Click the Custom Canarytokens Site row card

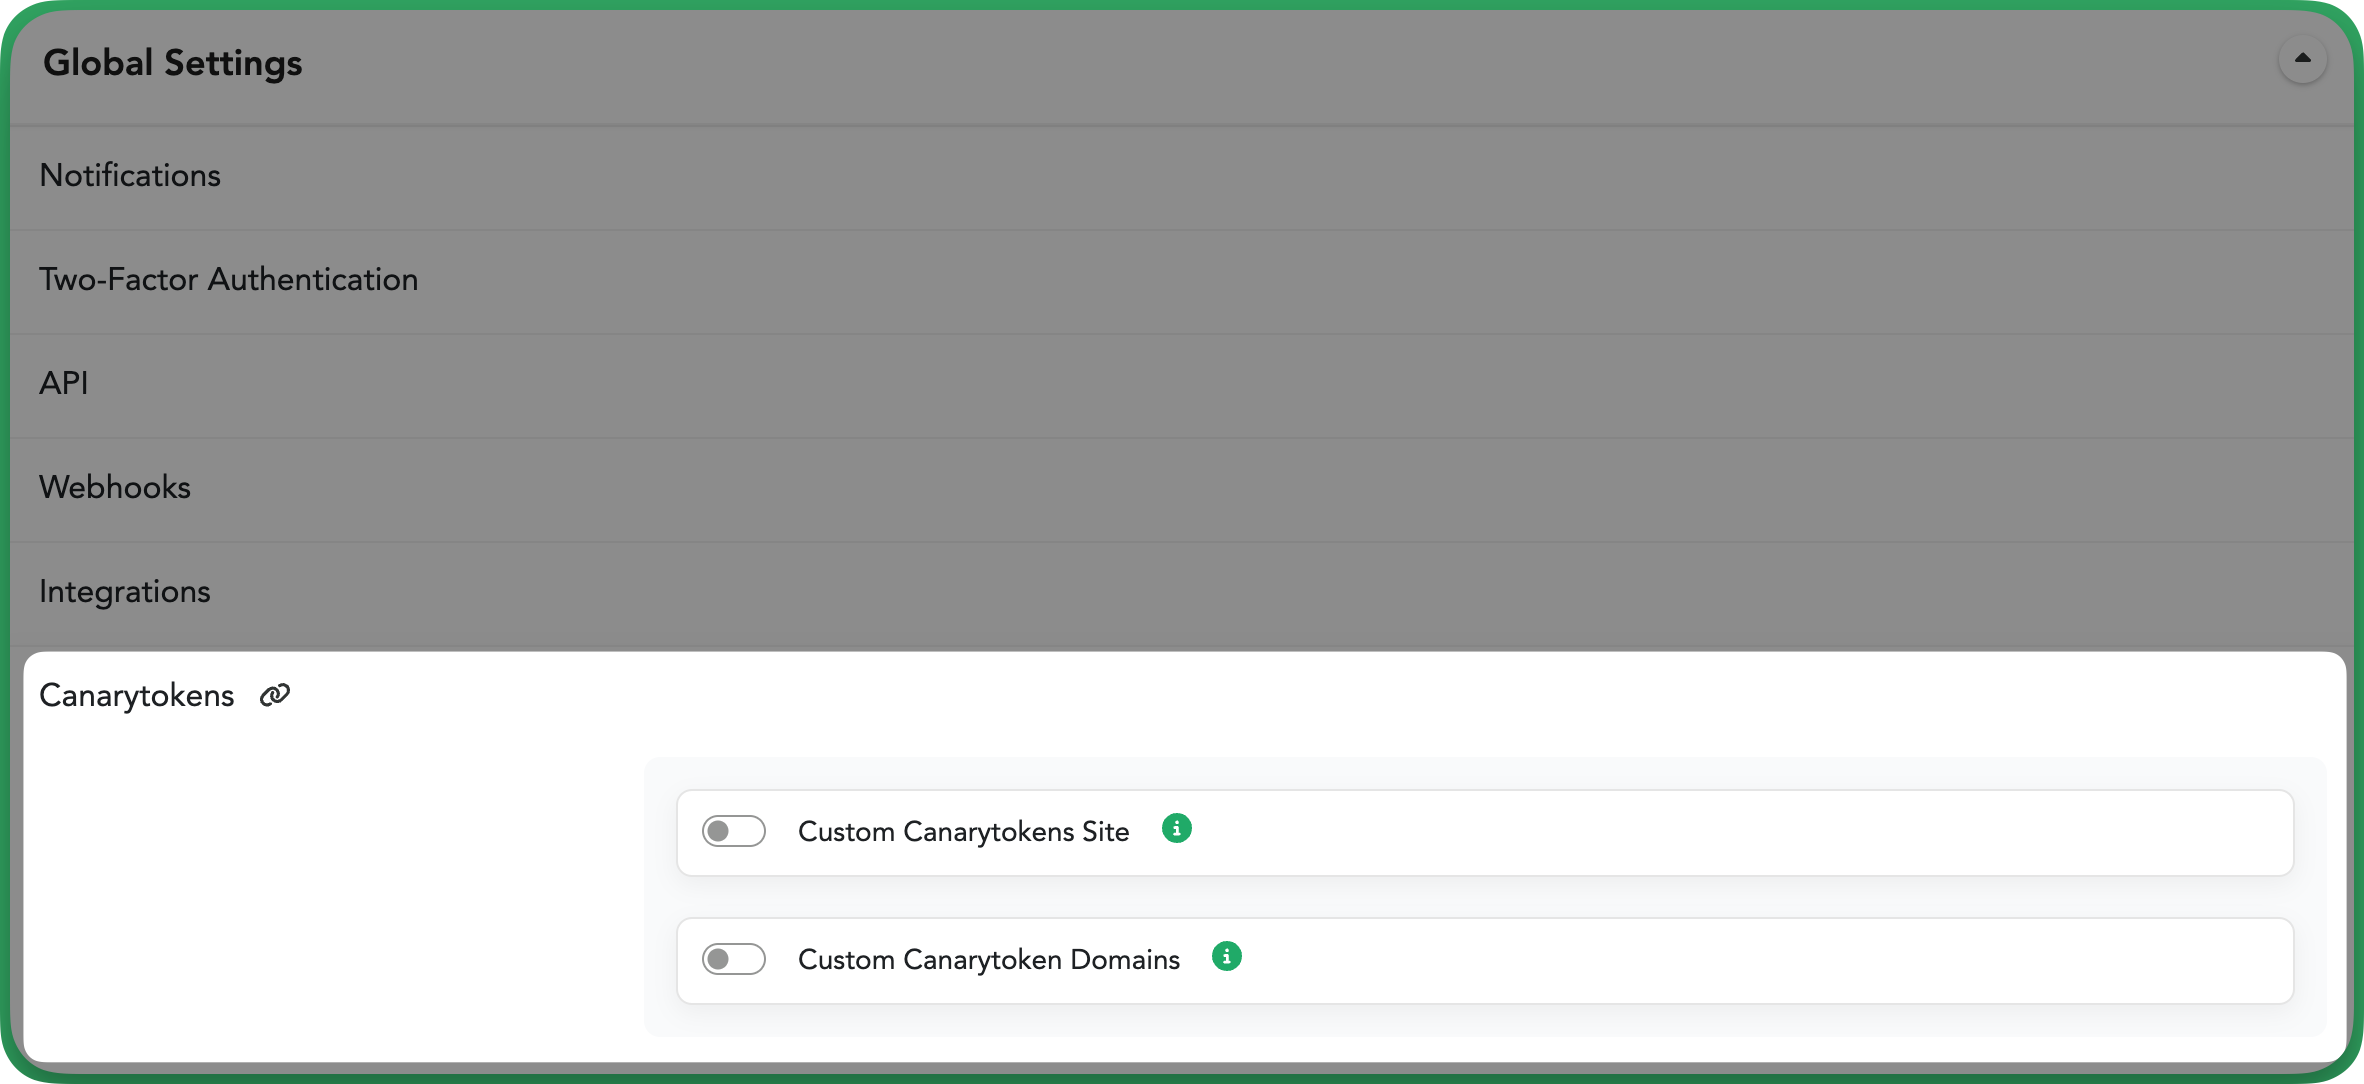coord(1485,833)
